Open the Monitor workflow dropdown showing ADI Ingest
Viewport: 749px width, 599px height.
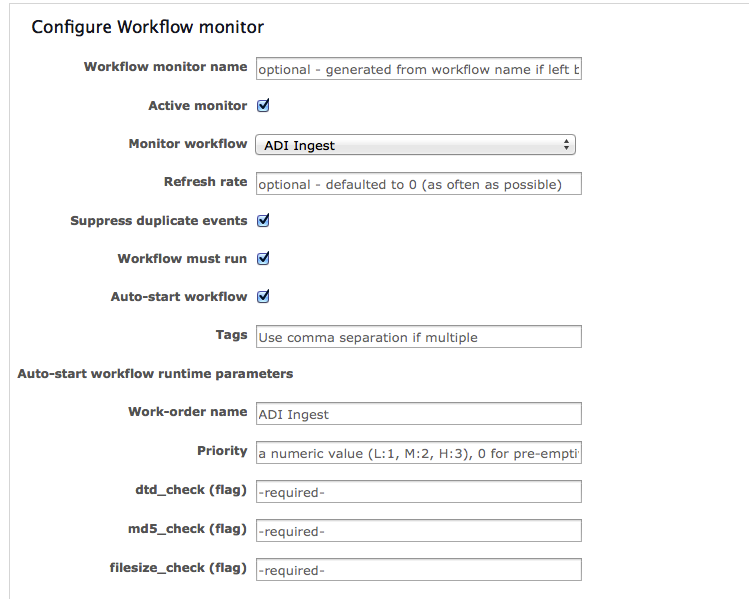tap(415, 145)
